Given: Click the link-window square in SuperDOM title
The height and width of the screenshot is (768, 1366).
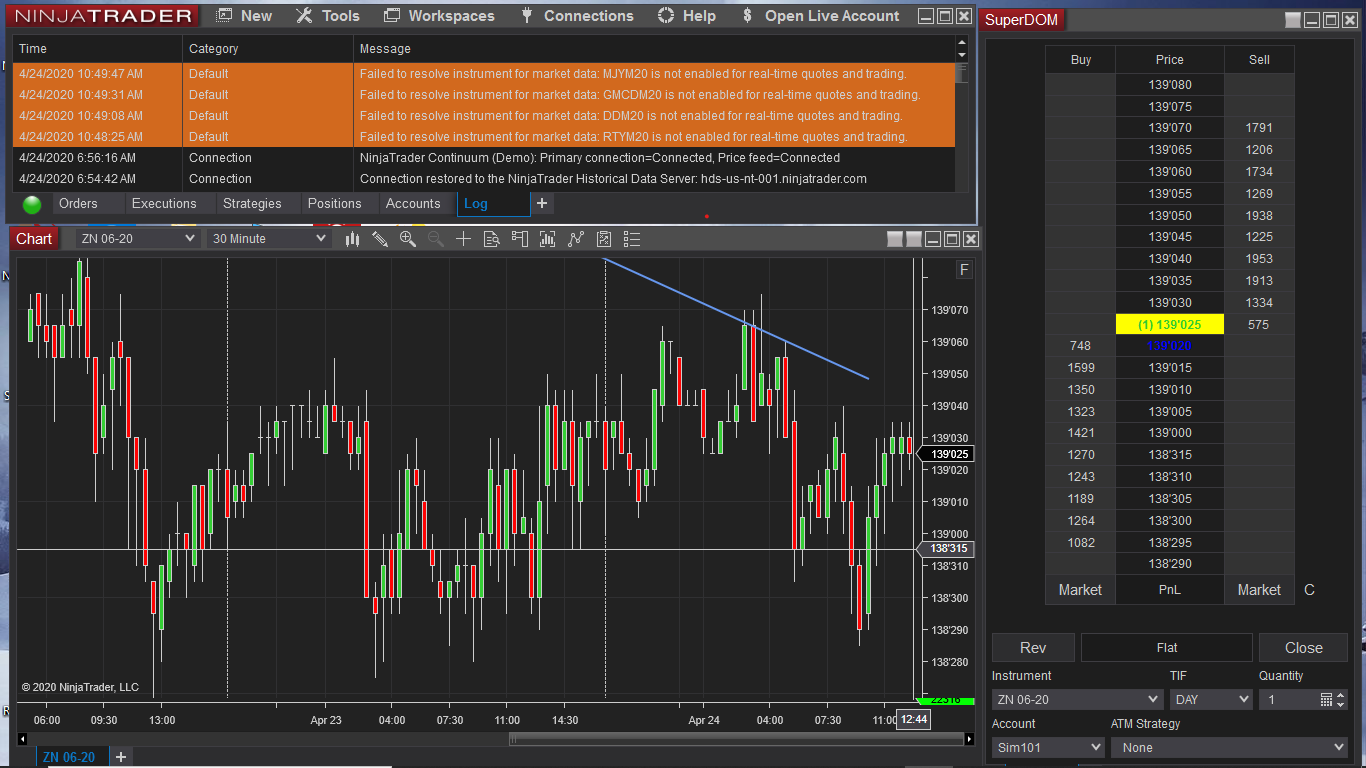Looking at the screenshot, I should point(1293,20).
